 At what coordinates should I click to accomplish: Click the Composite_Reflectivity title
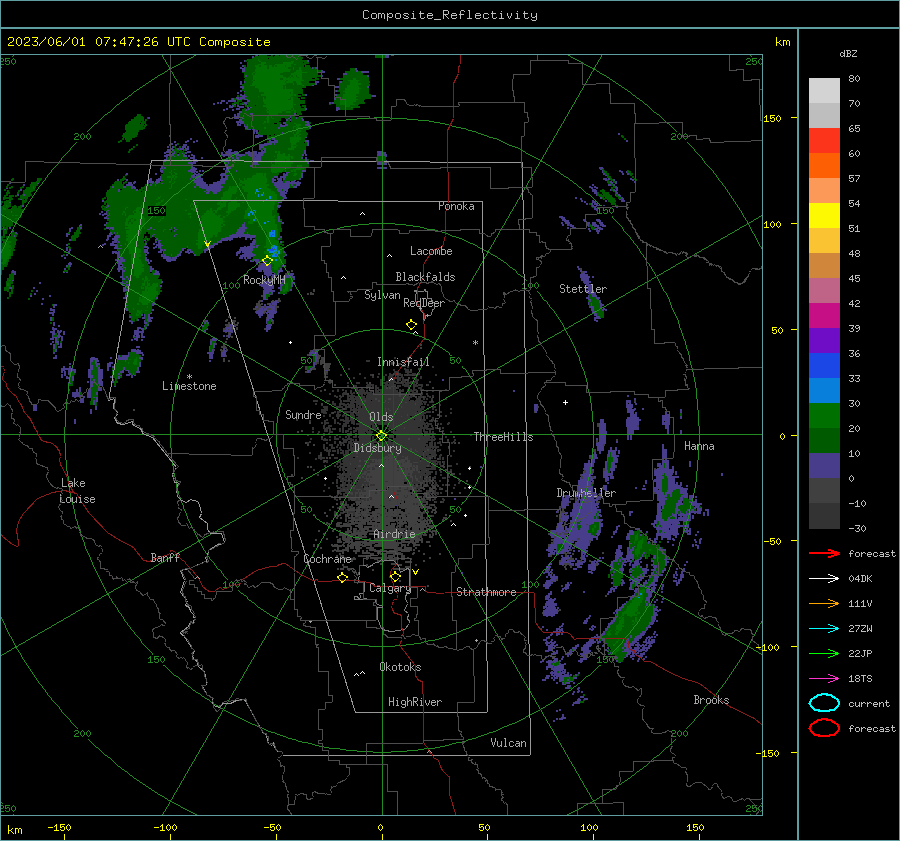(x=449, y=15)
